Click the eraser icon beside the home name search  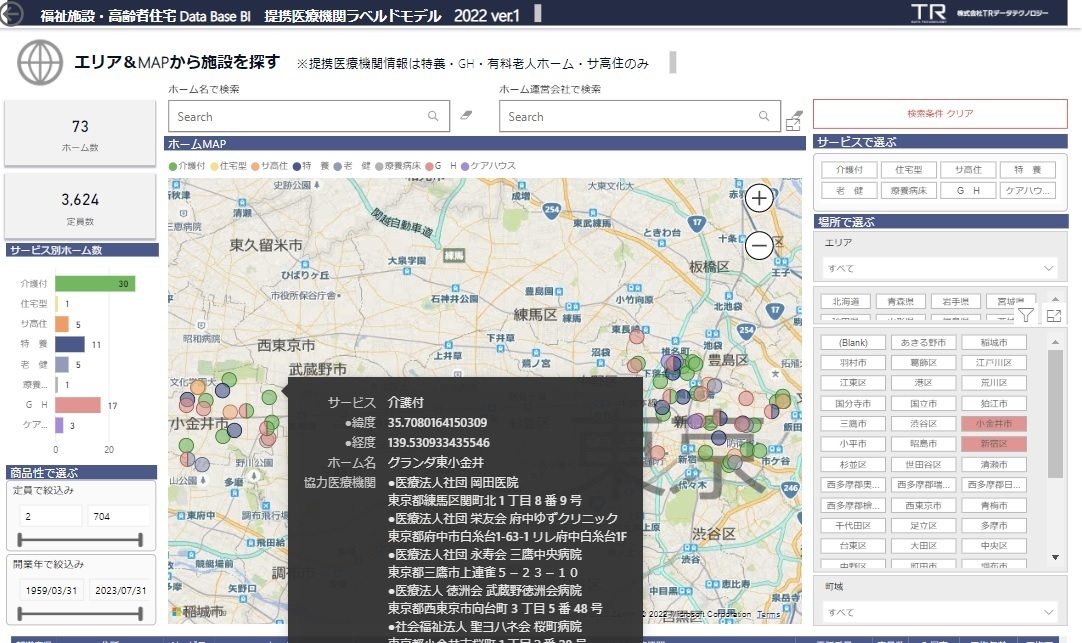click(466, 116)
